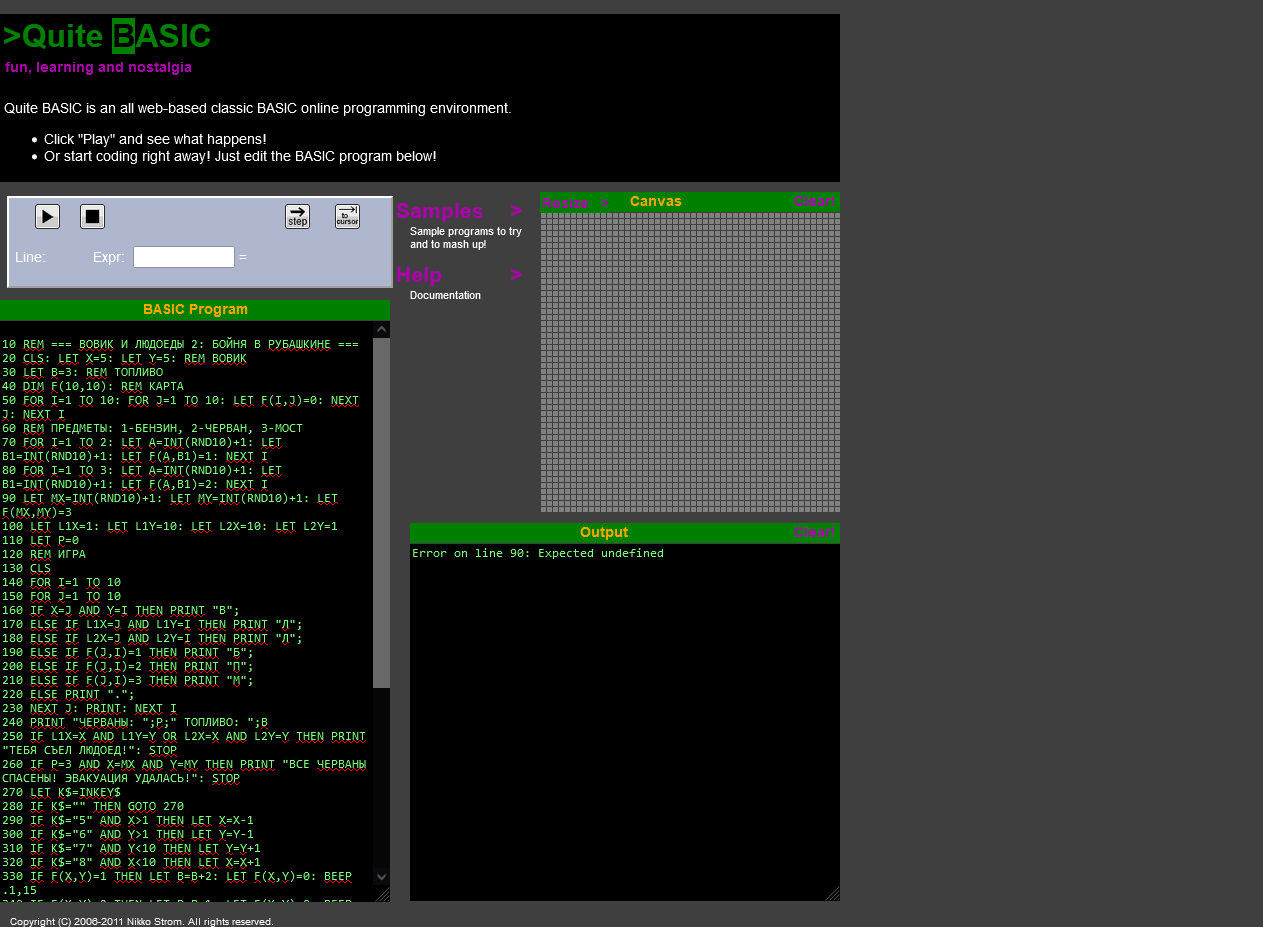Viewport: 1263px width, 927px height.
Task: Place cursor on line '280 IF K$="" THEN GOTO 270'
Action: [x=93, y=806]
